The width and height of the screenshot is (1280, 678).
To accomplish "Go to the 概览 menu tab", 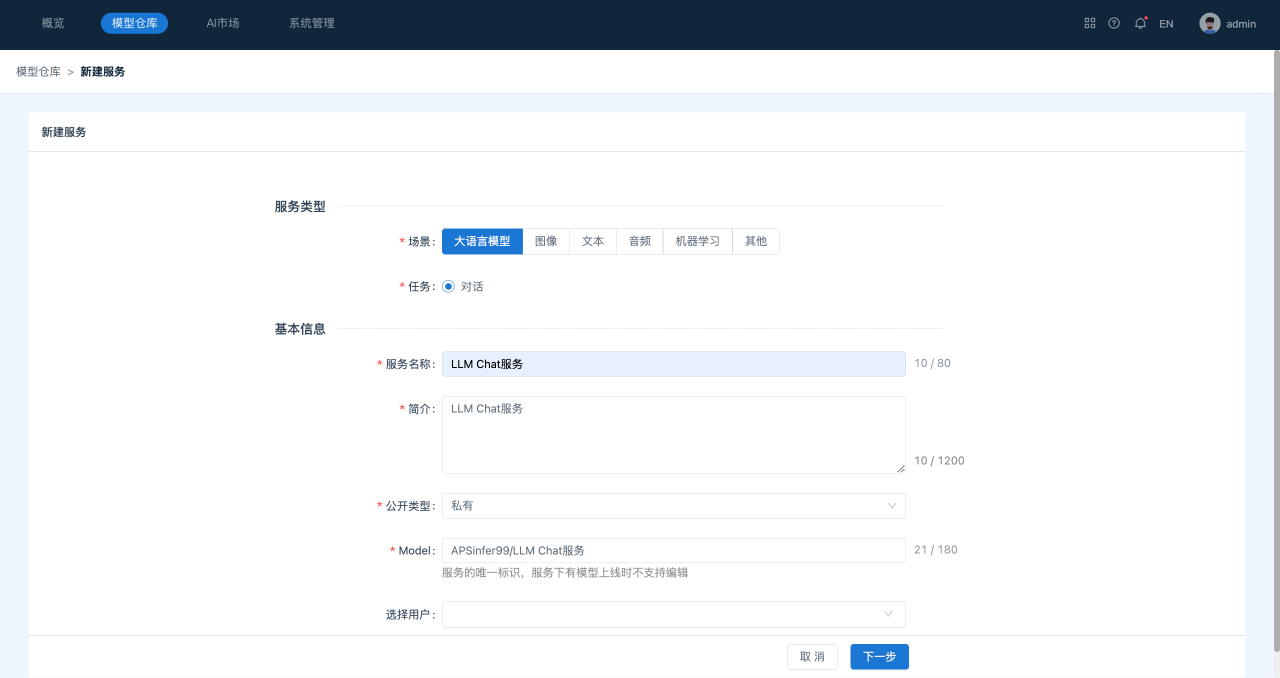I will [x=53, y=23].
